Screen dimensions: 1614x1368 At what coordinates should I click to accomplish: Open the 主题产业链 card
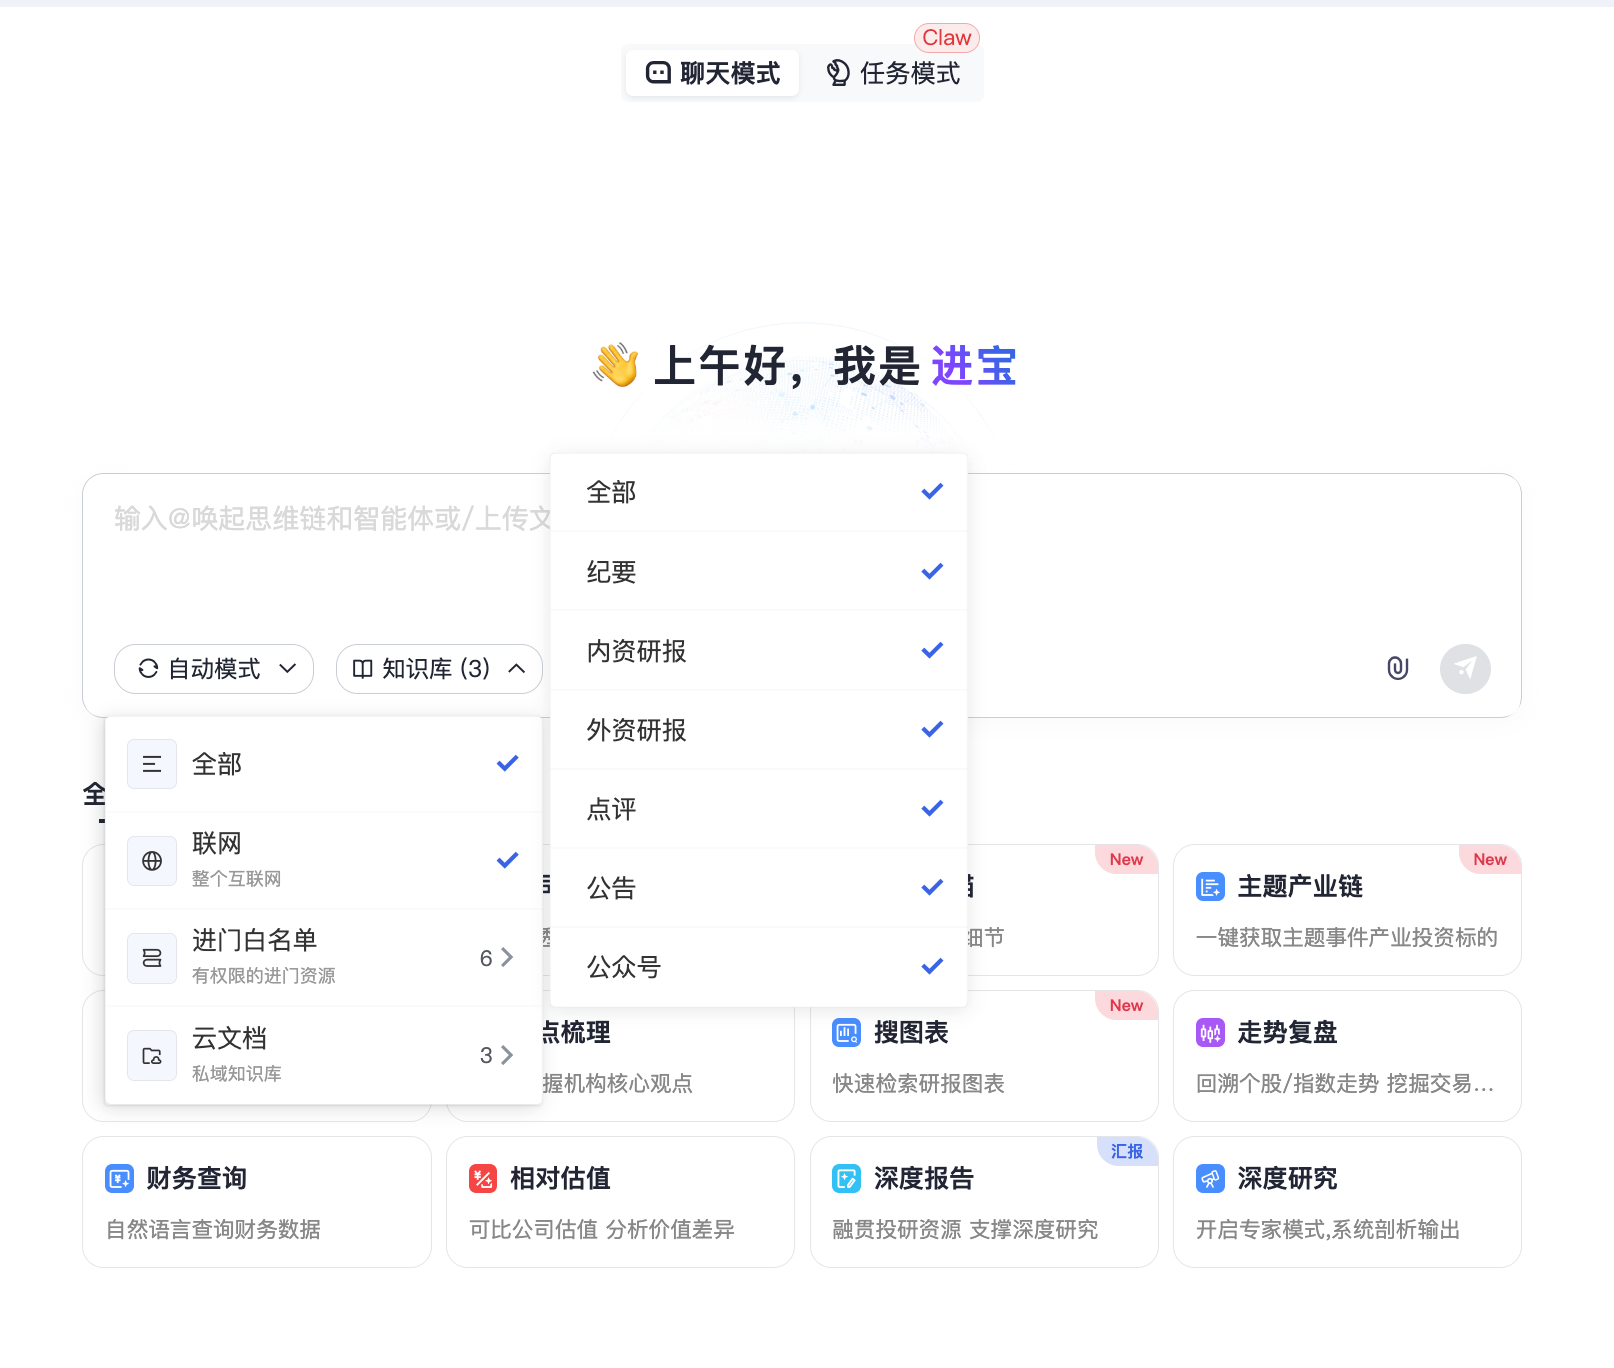(x=1346, y=909)
